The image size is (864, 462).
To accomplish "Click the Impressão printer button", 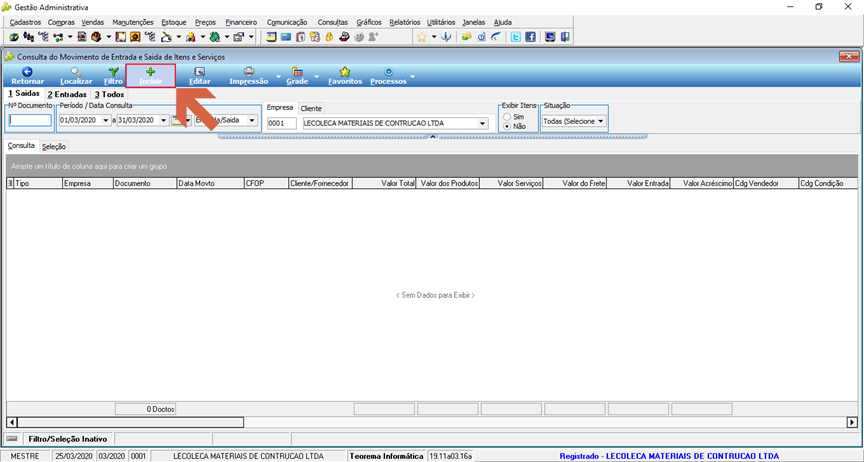I will (x=249, y=76).
